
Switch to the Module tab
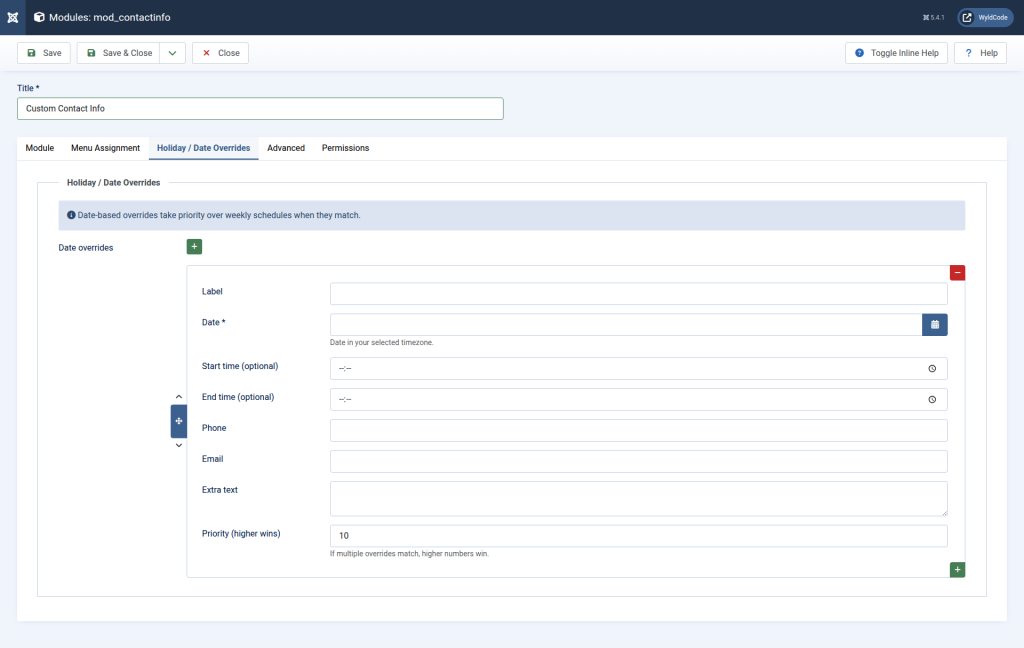pos(39,147)
